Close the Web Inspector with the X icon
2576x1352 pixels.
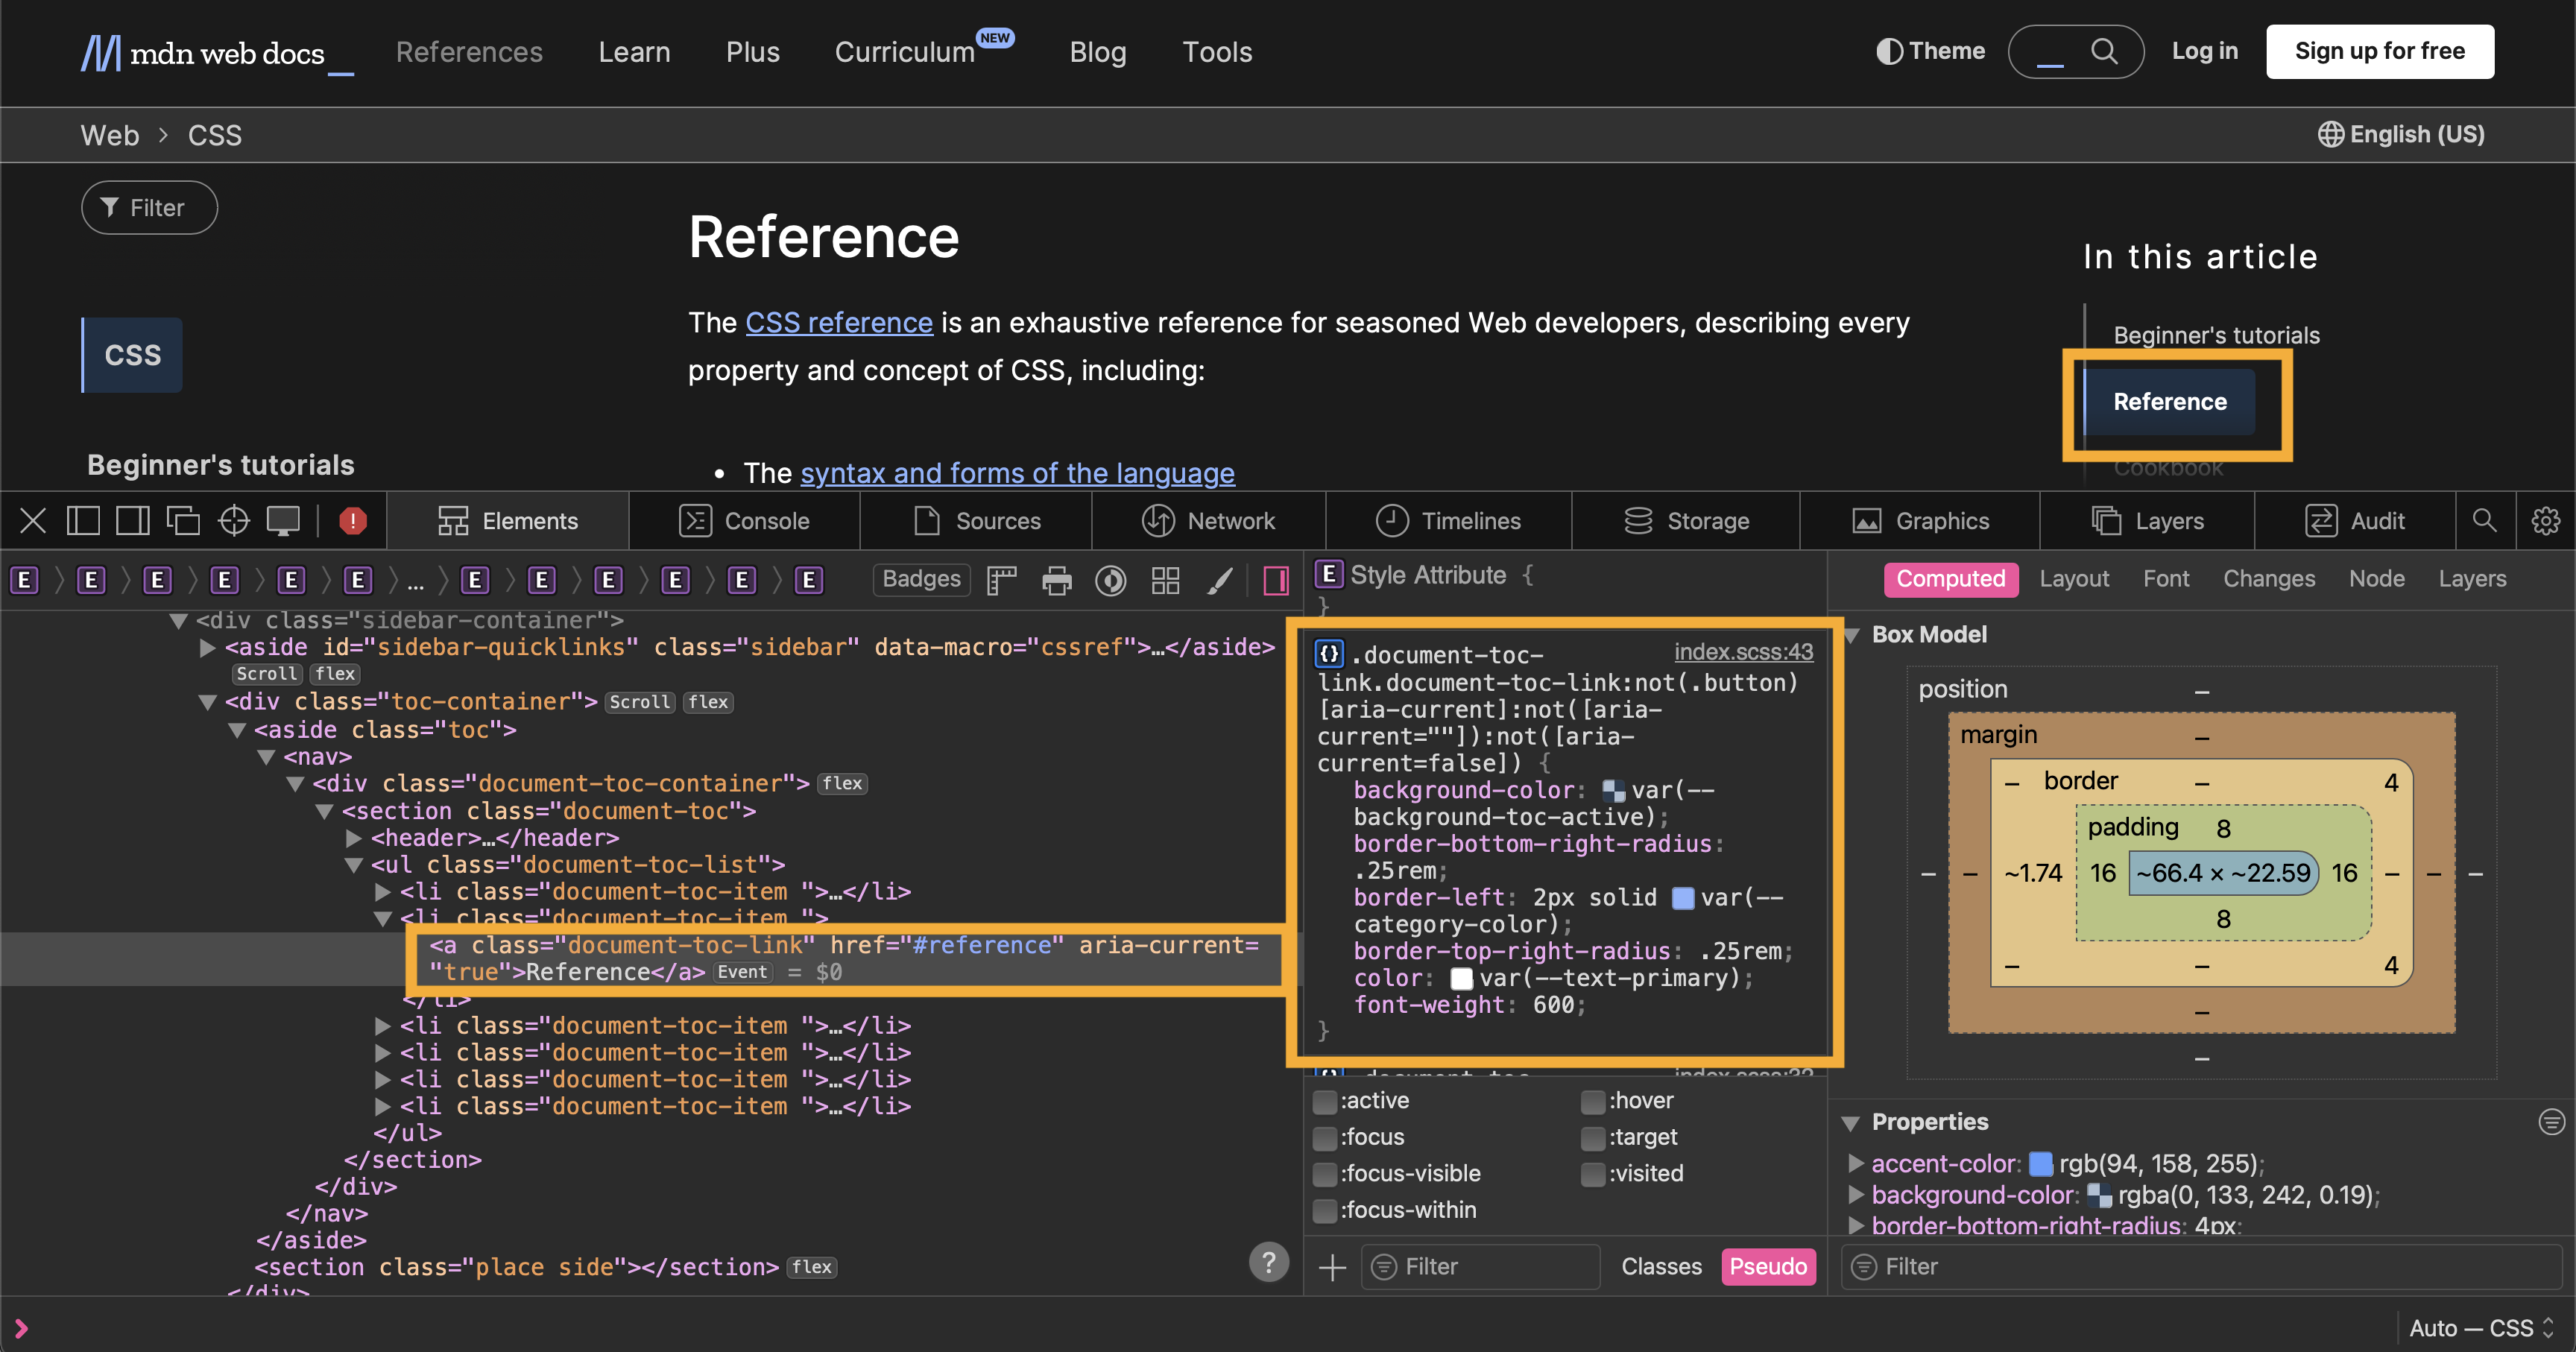tap(33, 520)
